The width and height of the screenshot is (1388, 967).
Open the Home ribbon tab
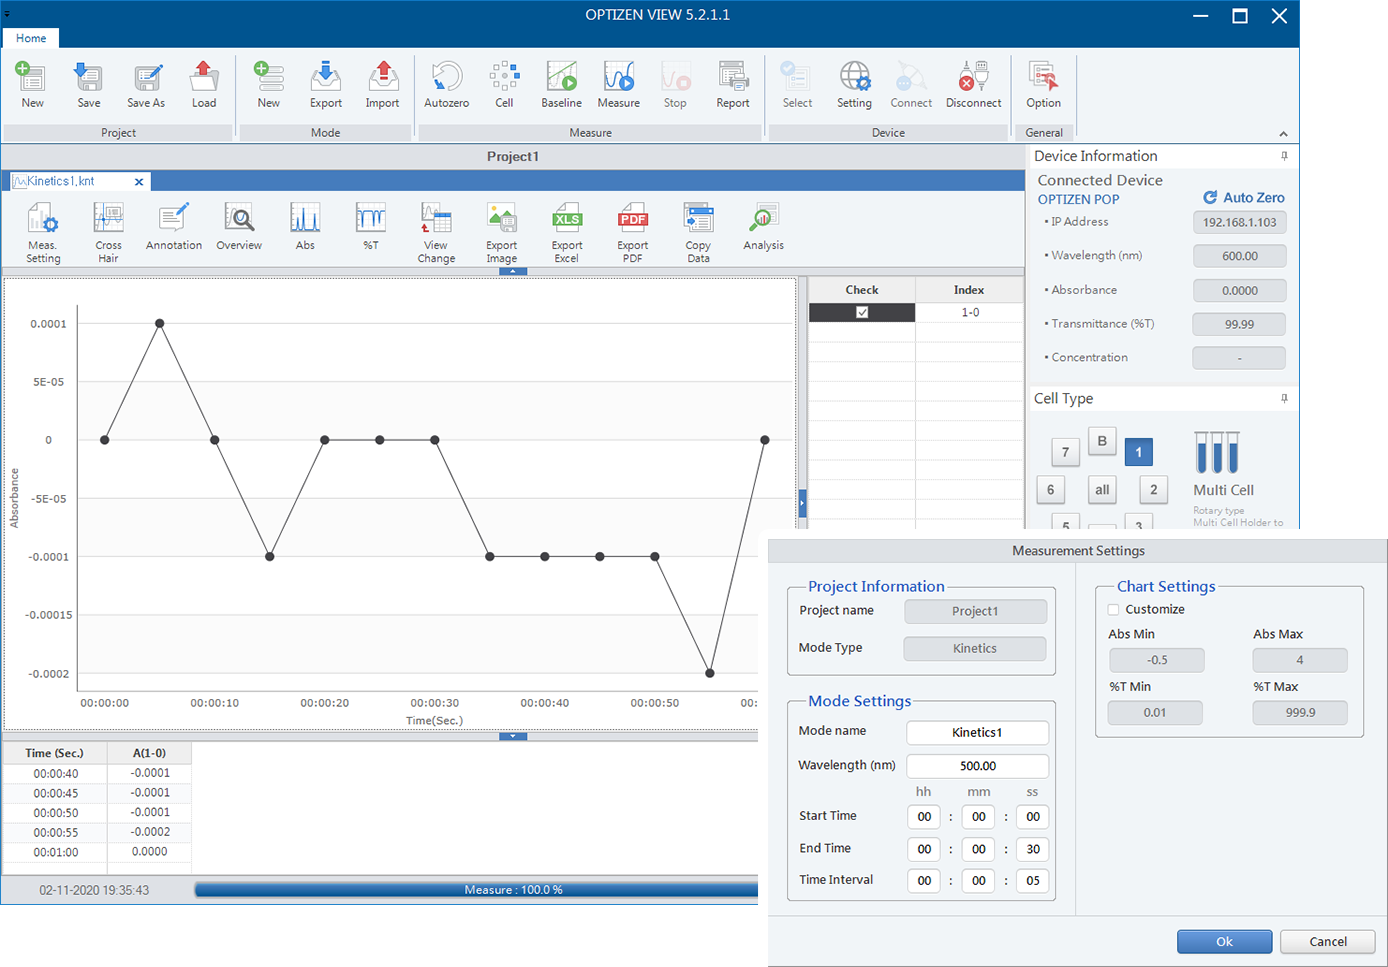coord(31,38)
